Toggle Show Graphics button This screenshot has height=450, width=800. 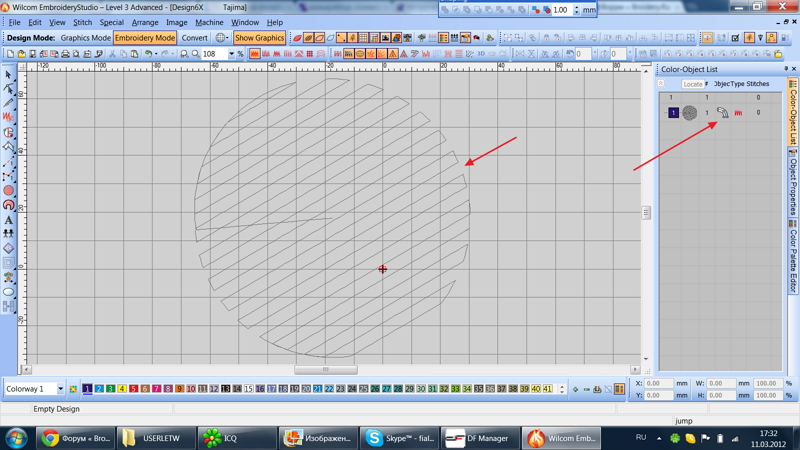[x=259, y=38]
